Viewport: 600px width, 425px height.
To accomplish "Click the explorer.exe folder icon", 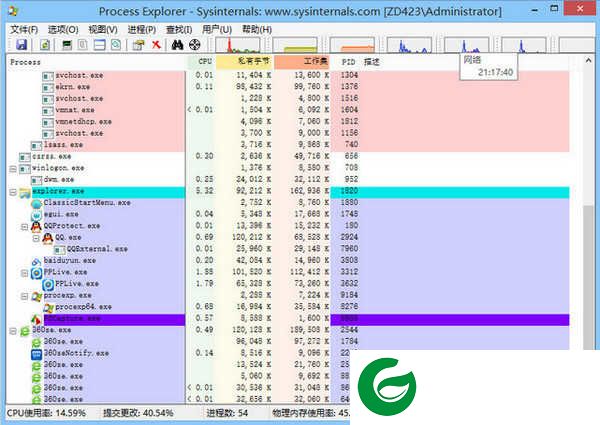I will click(25, 192).
